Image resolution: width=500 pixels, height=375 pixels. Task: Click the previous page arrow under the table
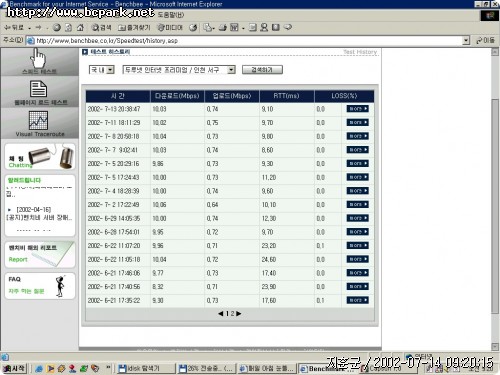(221, 314)
